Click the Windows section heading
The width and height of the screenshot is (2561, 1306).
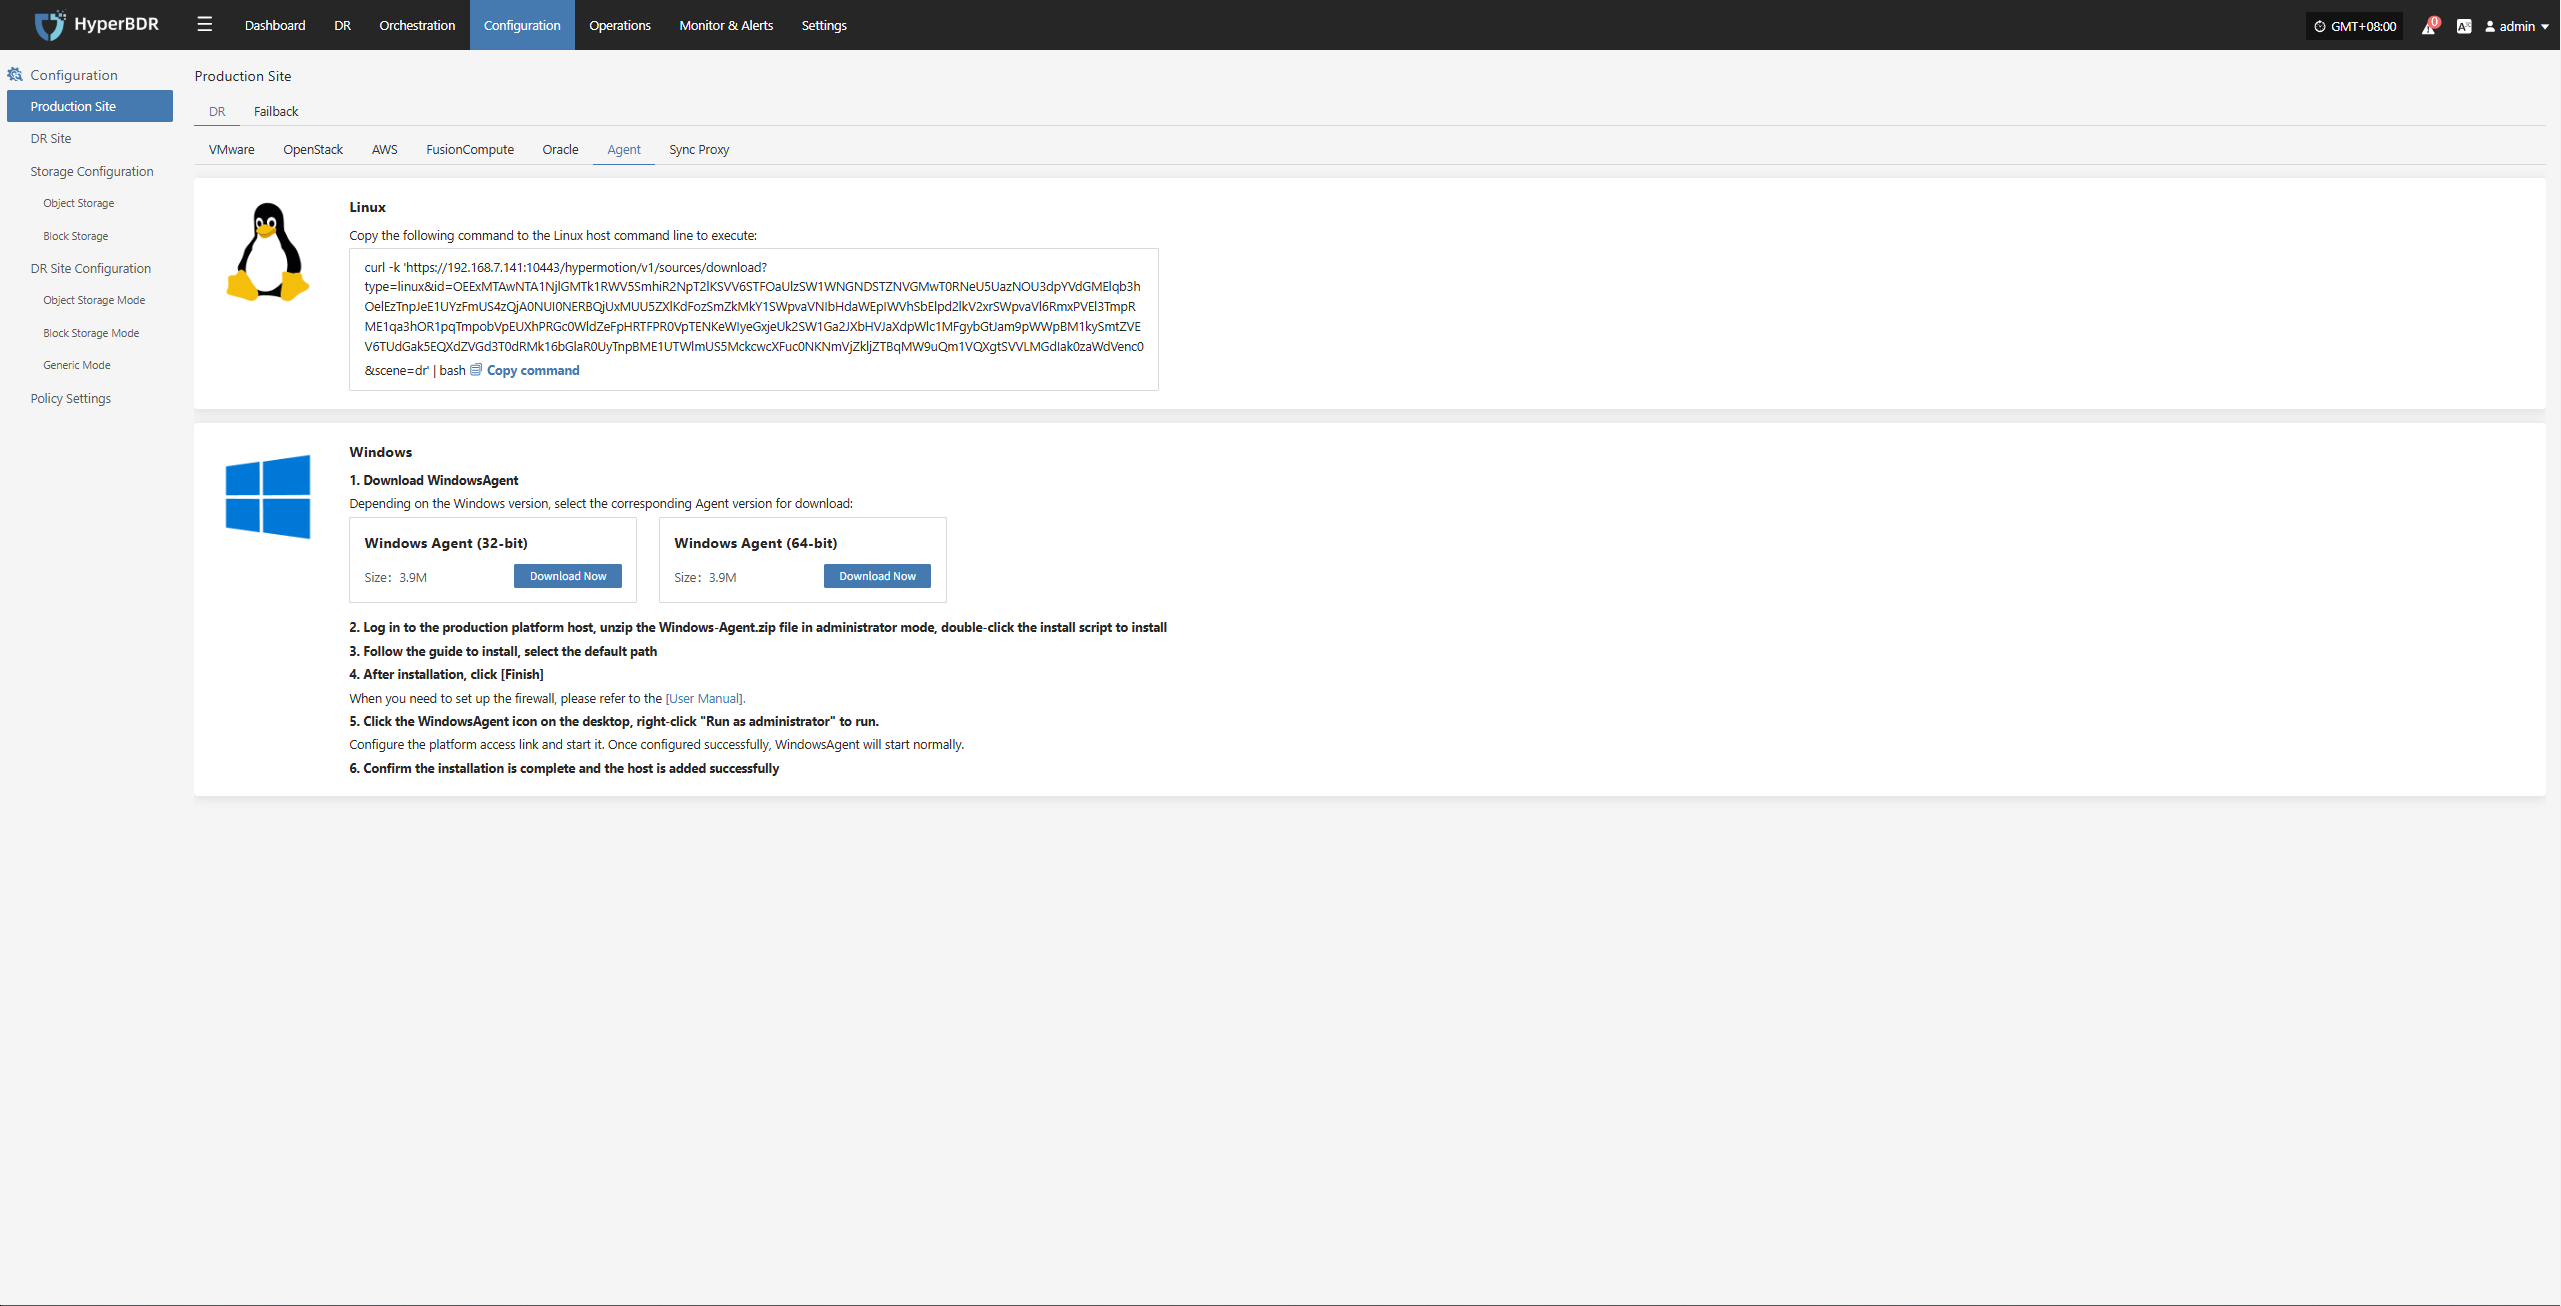pyautogui.click(x=381, y=452)
